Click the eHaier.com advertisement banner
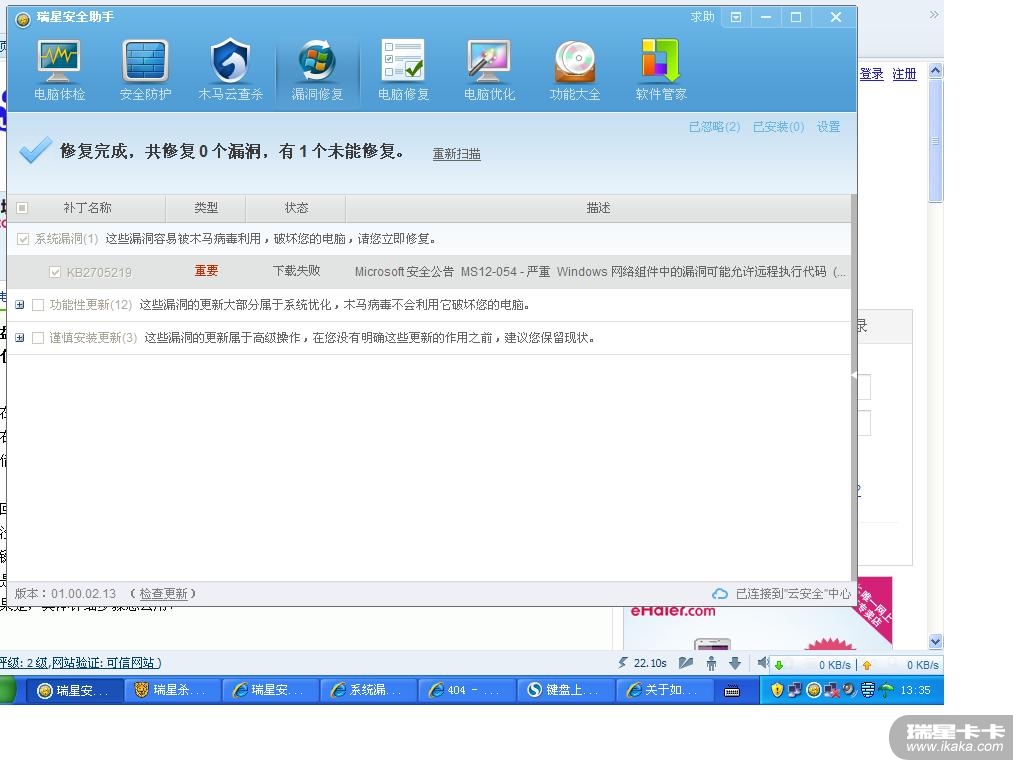This screenshot has width=1024, height=768. [758, 628]
